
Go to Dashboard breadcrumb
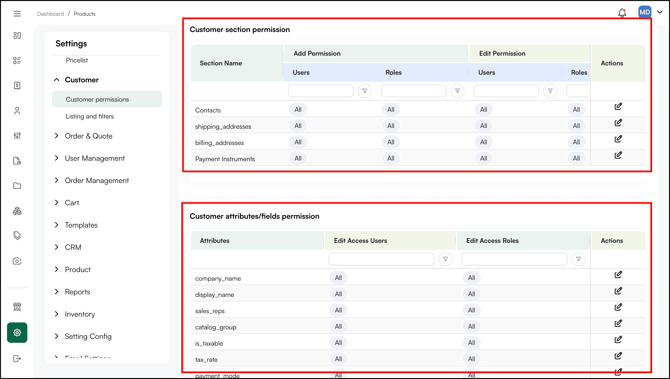(50, 14)
